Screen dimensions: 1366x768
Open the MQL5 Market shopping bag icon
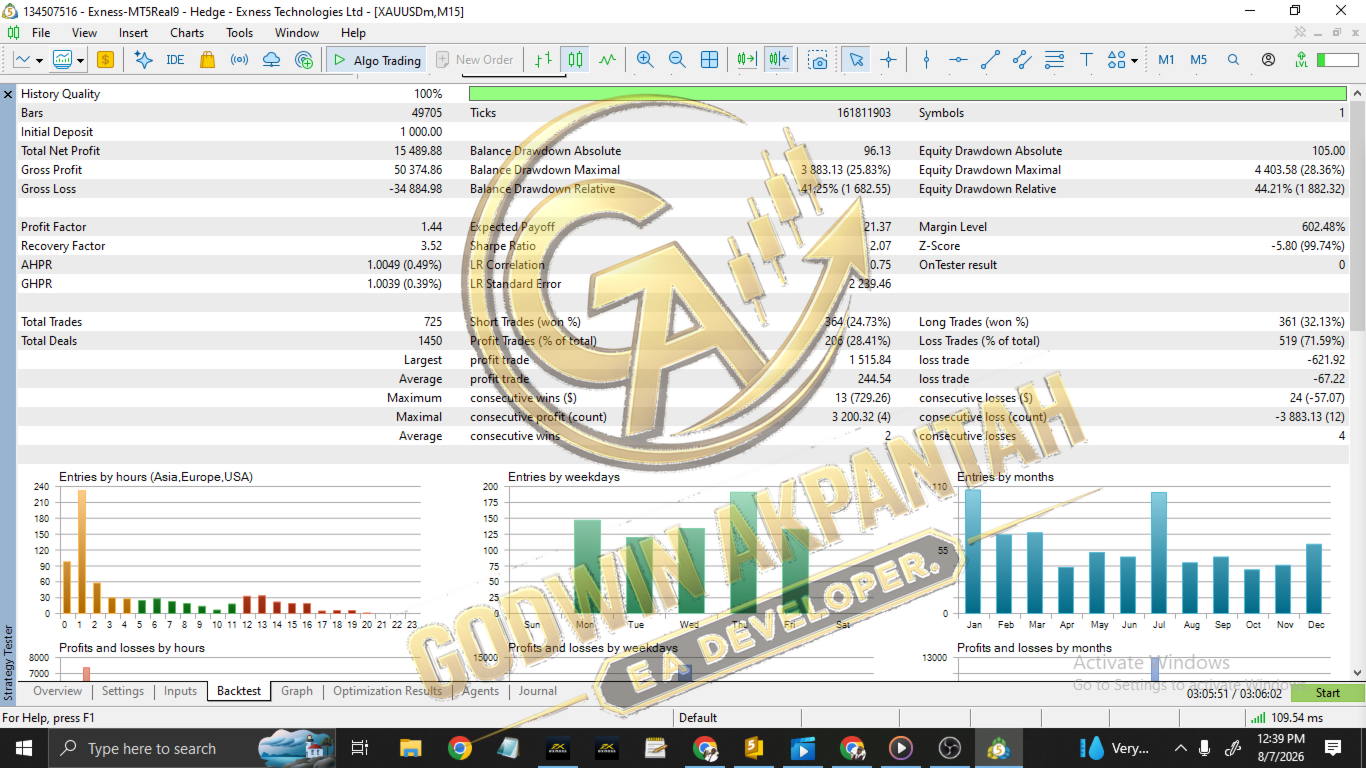207,60
